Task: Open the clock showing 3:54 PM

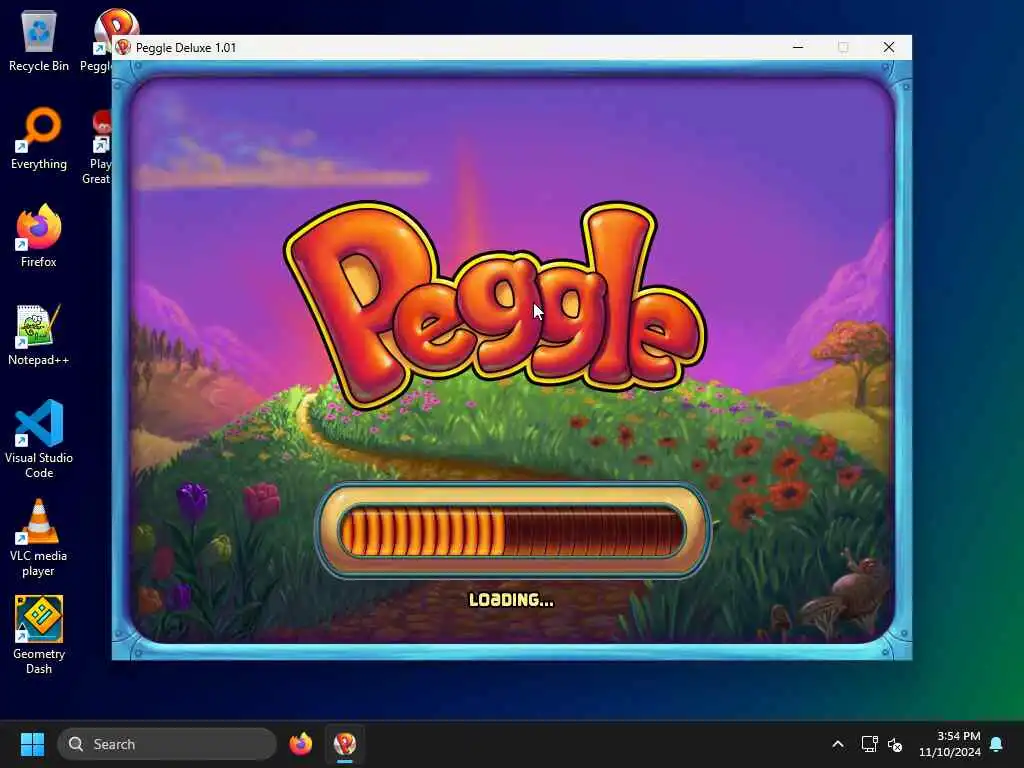Action: click(950, 744)
